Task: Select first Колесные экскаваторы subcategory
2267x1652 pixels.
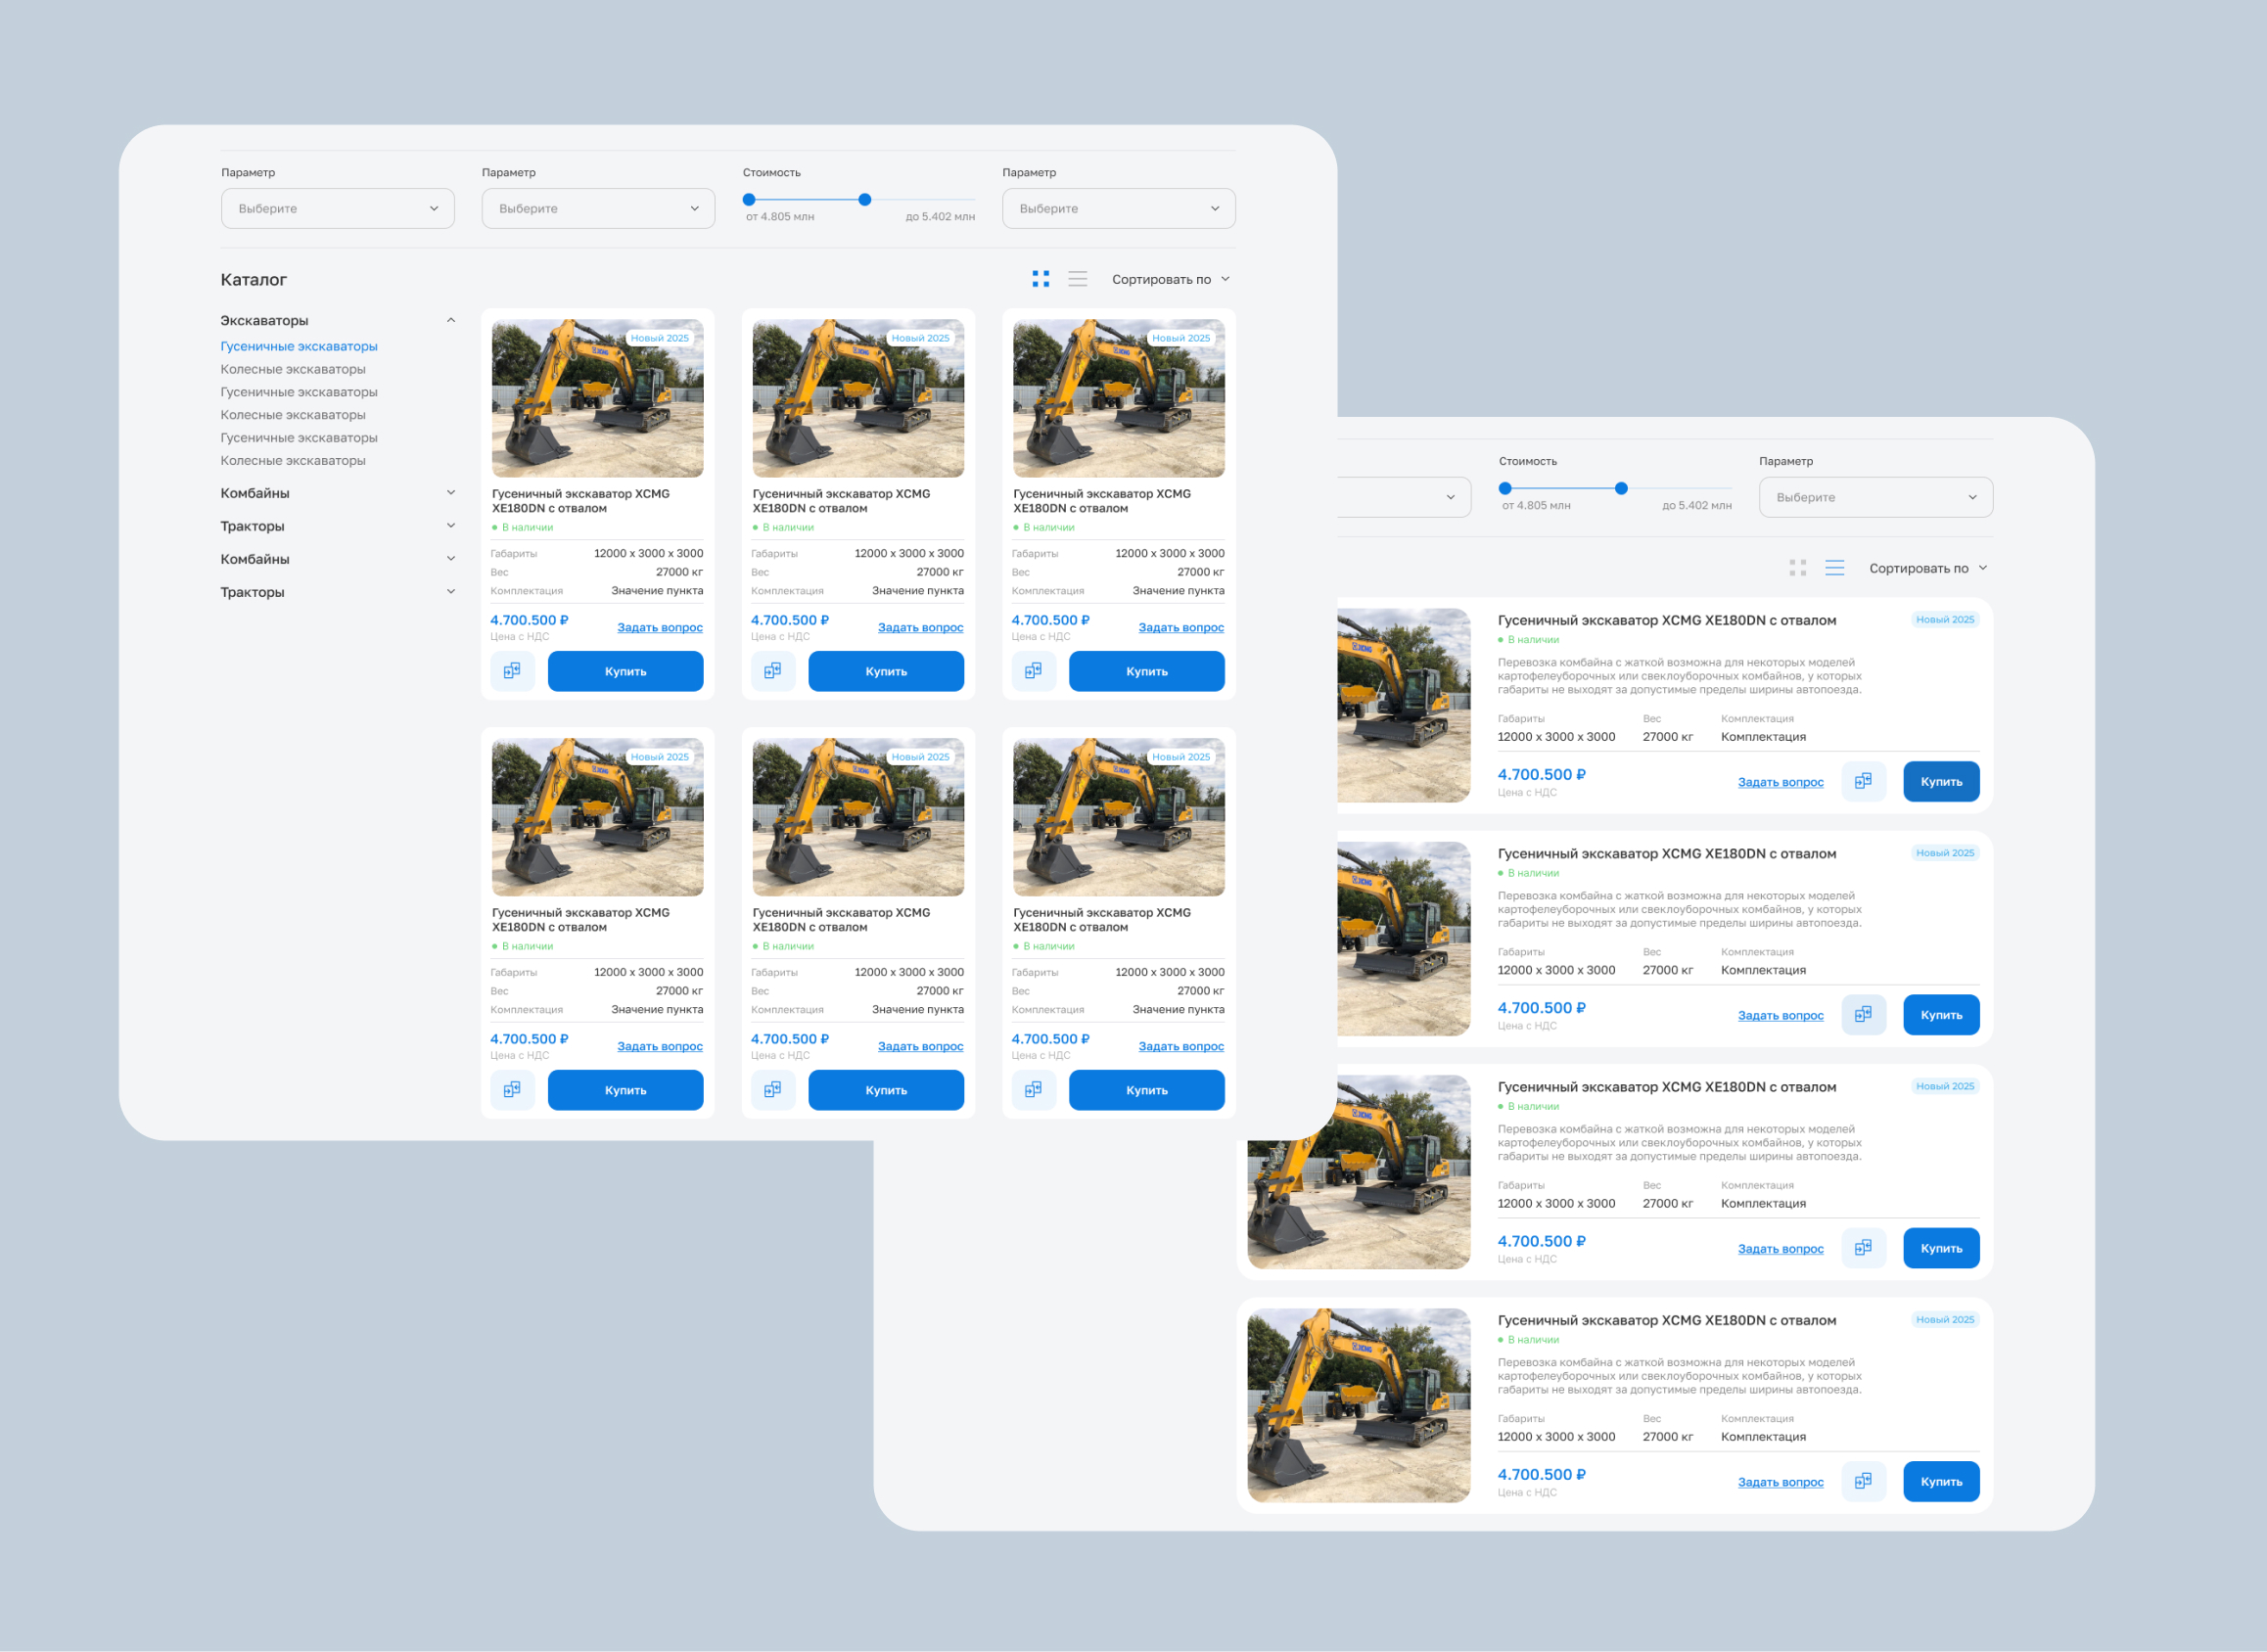Action: click(293, 369)
